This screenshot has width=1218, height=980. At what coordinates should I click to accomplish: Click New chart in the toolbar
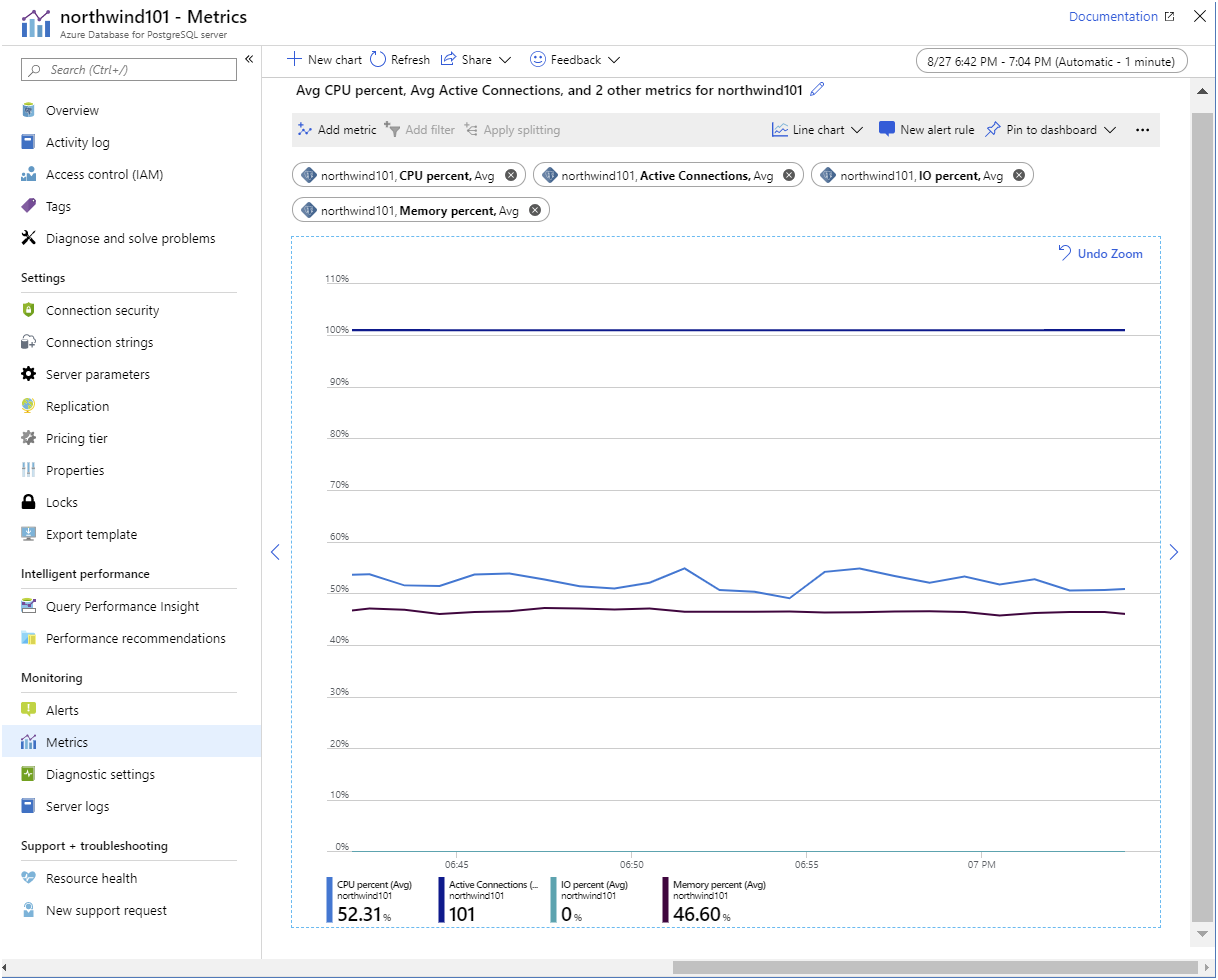click(324, 60)
